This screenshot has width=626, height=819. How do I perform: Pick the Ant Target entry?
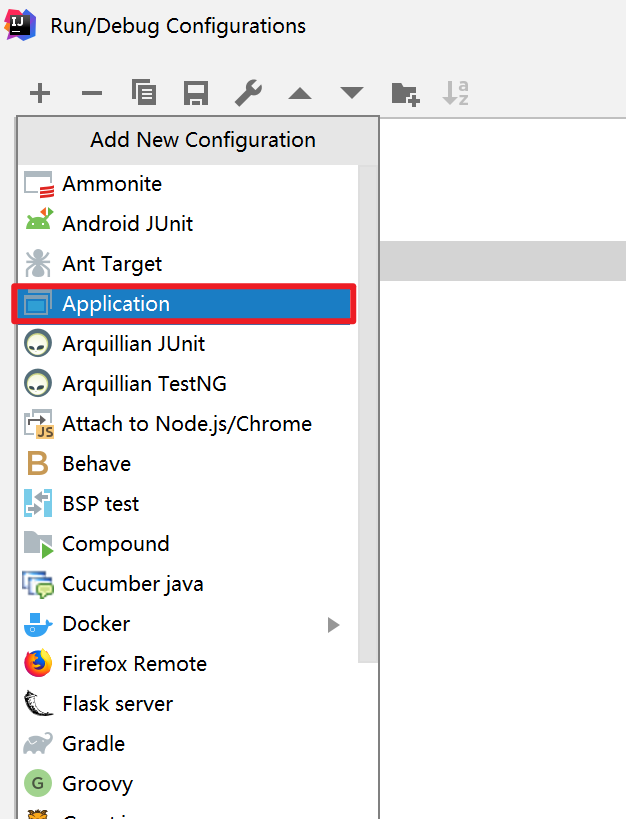[112, 264]
